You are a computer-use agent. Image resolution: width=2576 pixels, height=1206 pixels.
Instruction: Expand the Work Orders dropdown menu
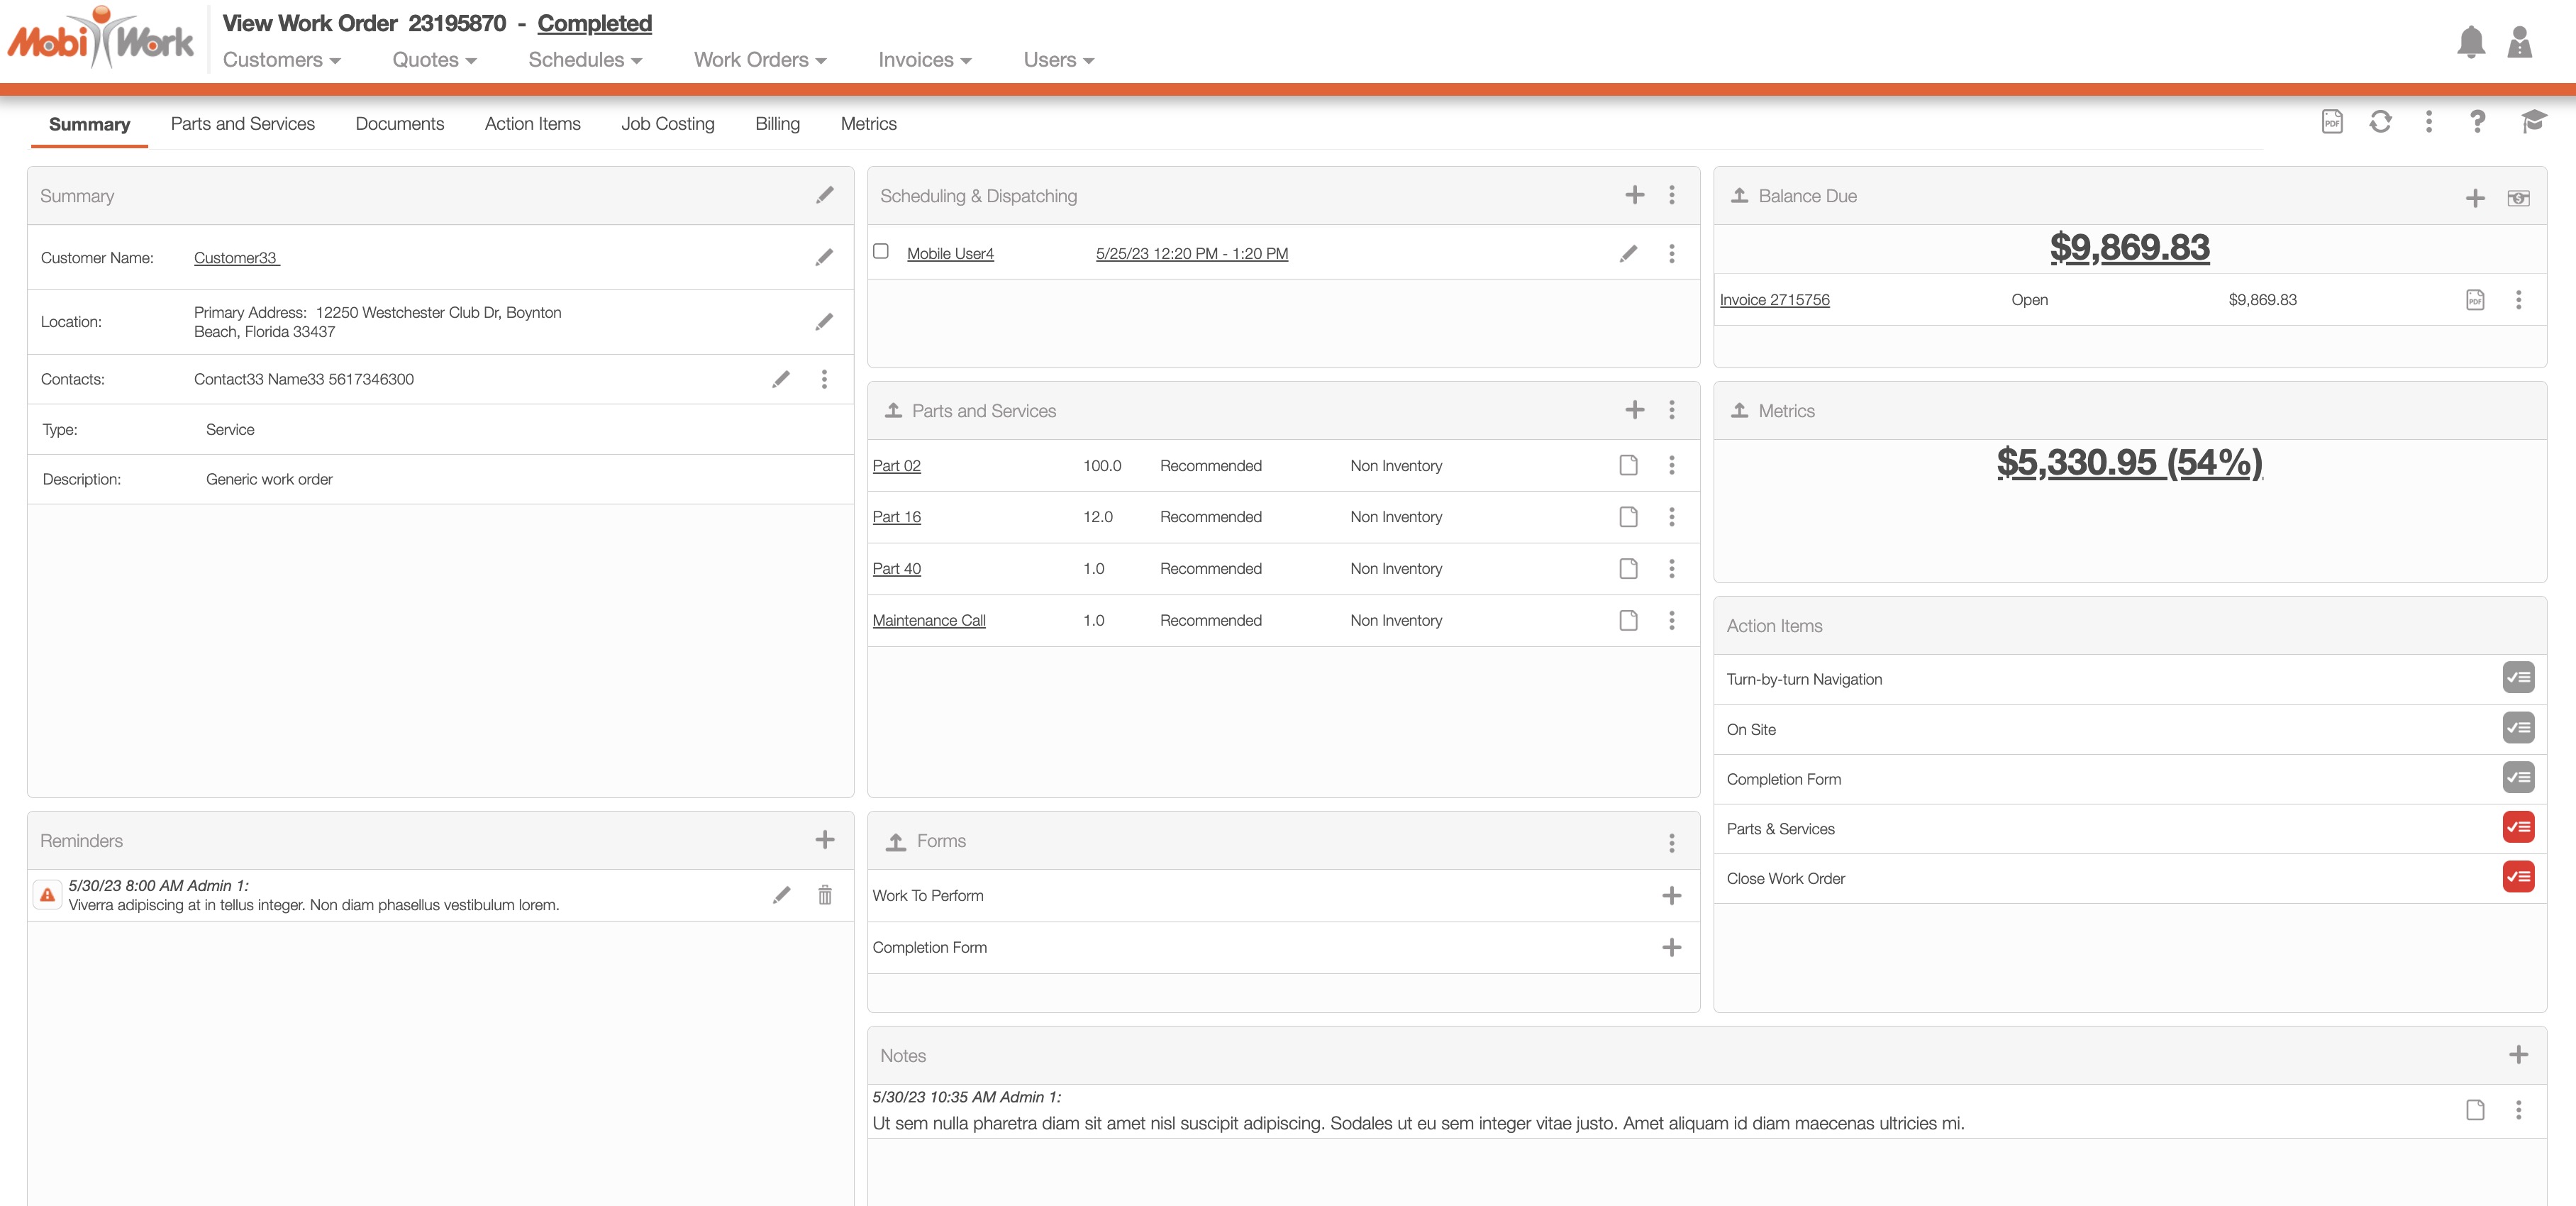coord(759,60)
